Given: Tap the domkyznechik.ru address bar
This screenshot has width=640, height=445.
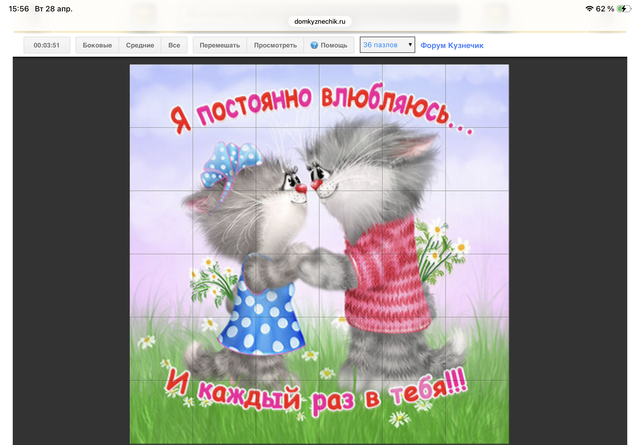Looking at the screenshot, I should (x=320, y=22).
